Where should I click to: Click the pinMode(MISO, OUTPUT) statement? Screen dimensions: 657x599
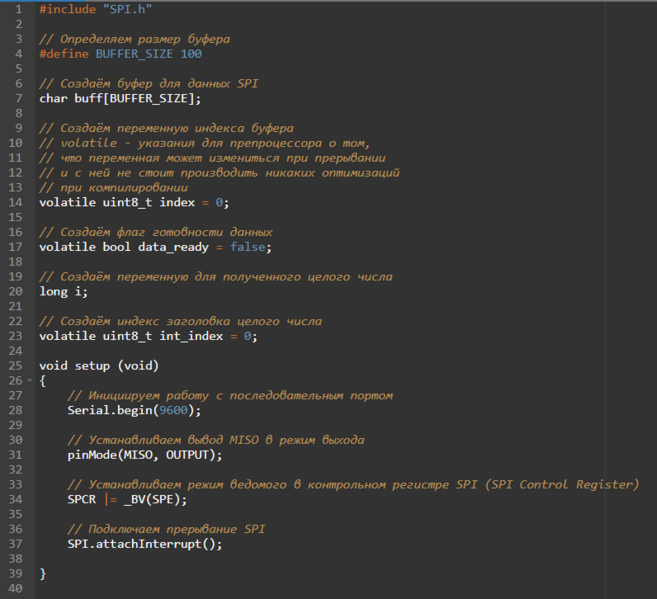pos(145,455)
